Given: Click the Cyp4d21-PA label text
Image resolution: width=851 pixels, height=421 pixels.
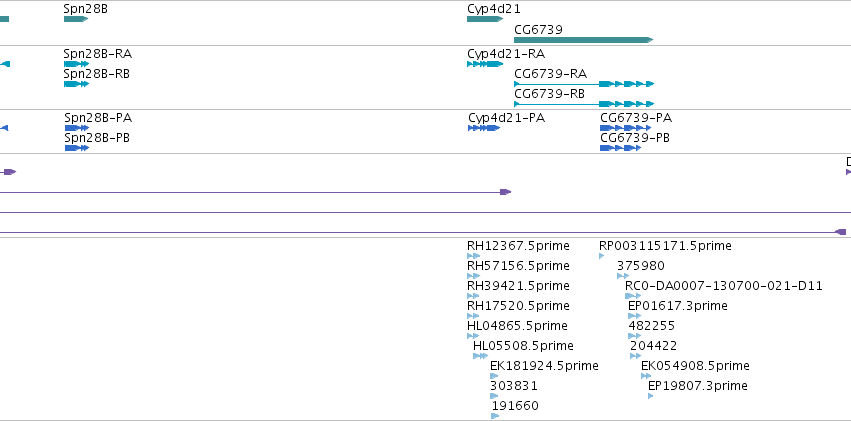Looking at the screenshot, I should 507,118.
